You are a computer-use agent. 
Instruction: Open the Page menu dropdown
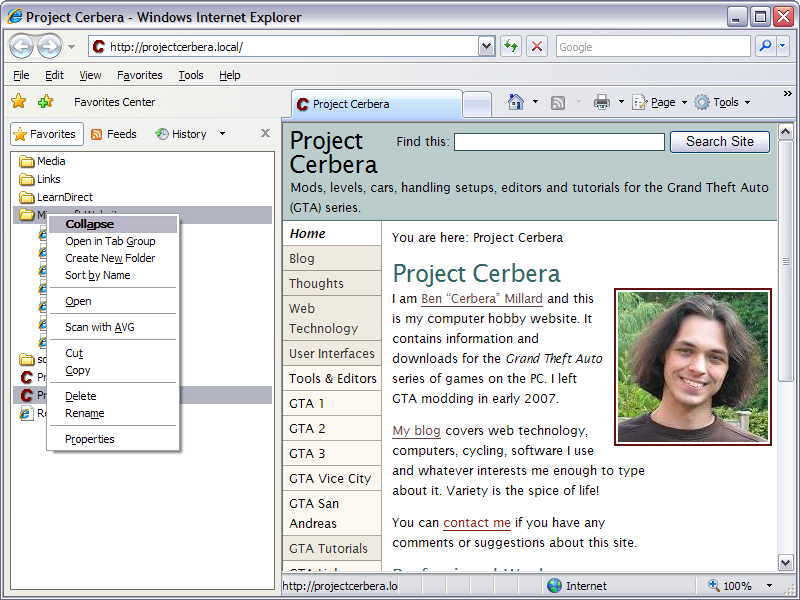684,102
